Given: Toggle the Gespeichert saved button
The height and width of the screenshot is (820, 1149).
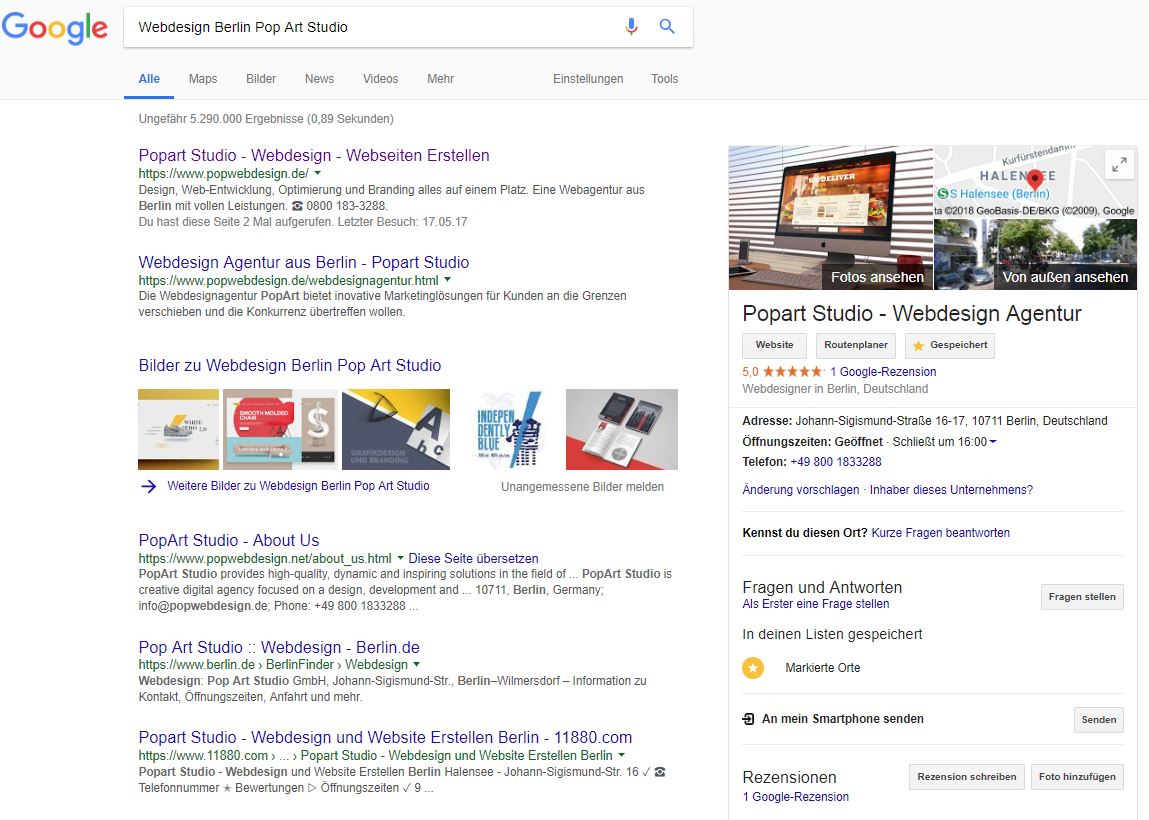Looking at the screenshot, I should pyautogui.click(x=950, y=345).
